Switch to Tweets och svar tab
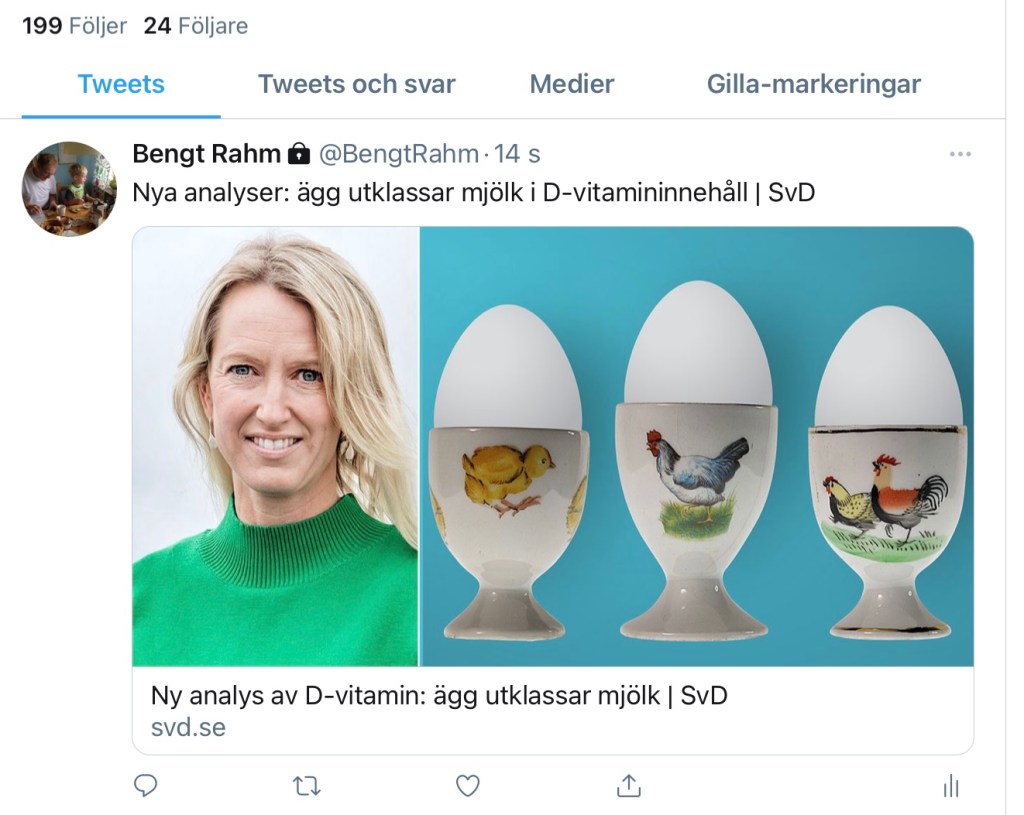 click(x=356, y=85)
